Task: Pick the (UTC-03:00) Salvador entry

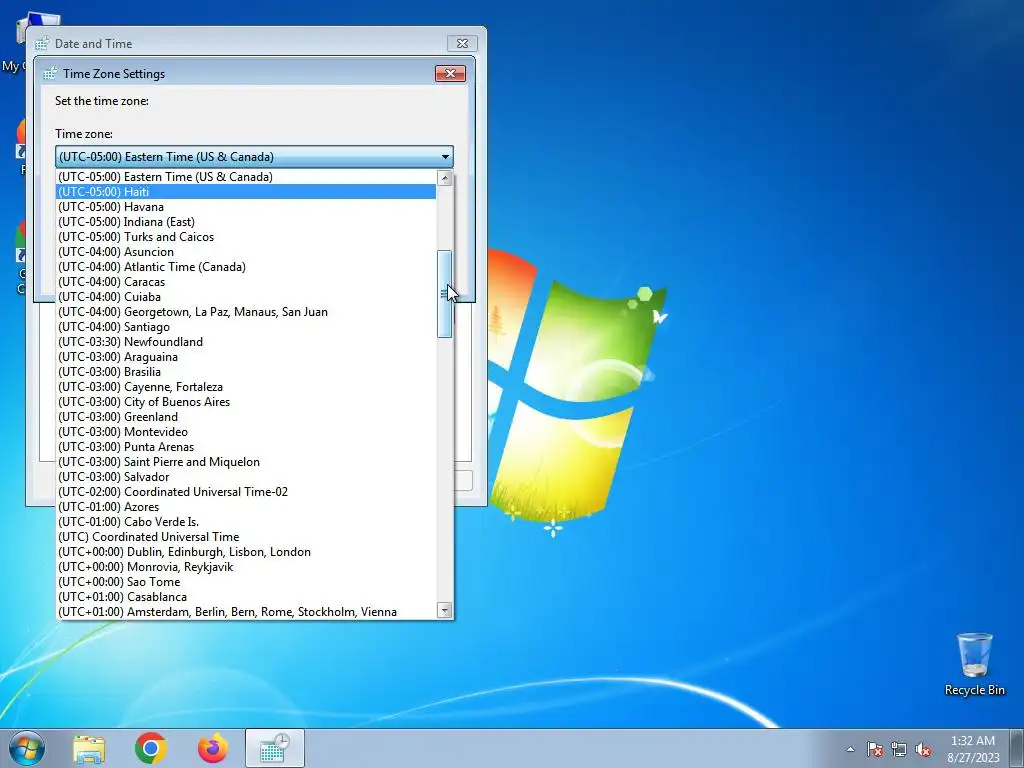Action: click(246, 477)
